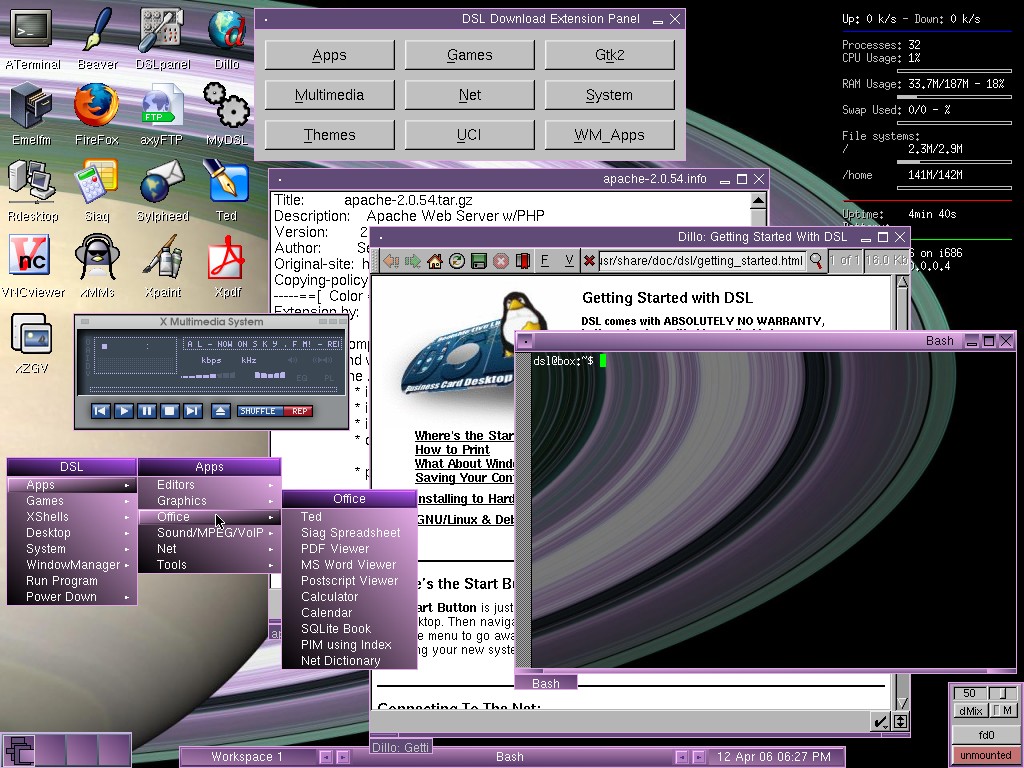Image resolution: width=1024 pixels, height=768 pixels.
Task: Follow the How to Print link in Dillo
Action: 450,449
